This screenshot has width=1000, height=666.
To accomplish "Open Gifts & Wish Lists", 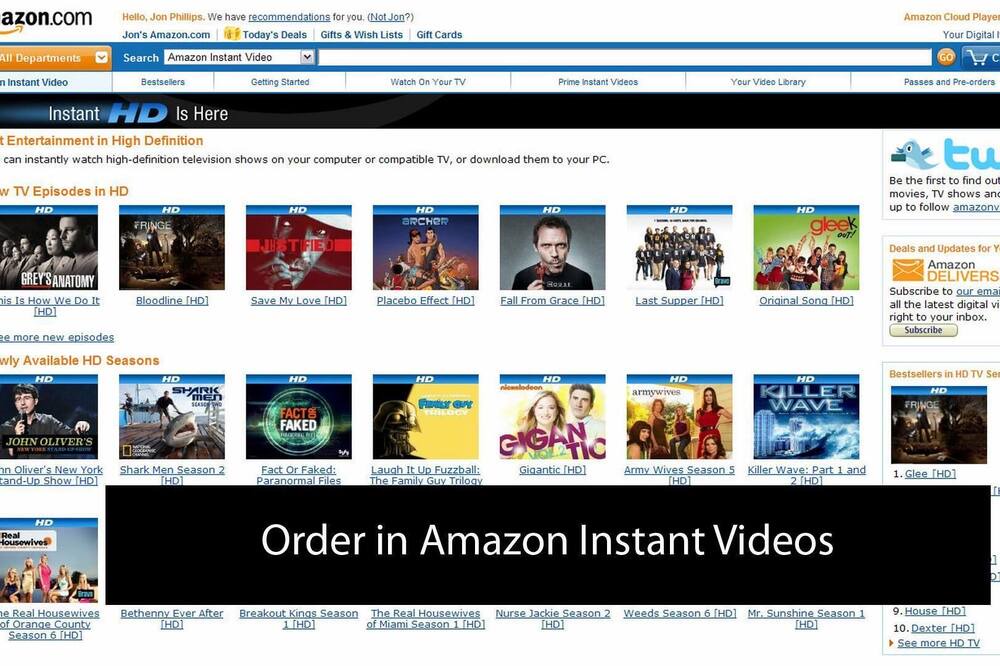I will [x=362, y=34].
